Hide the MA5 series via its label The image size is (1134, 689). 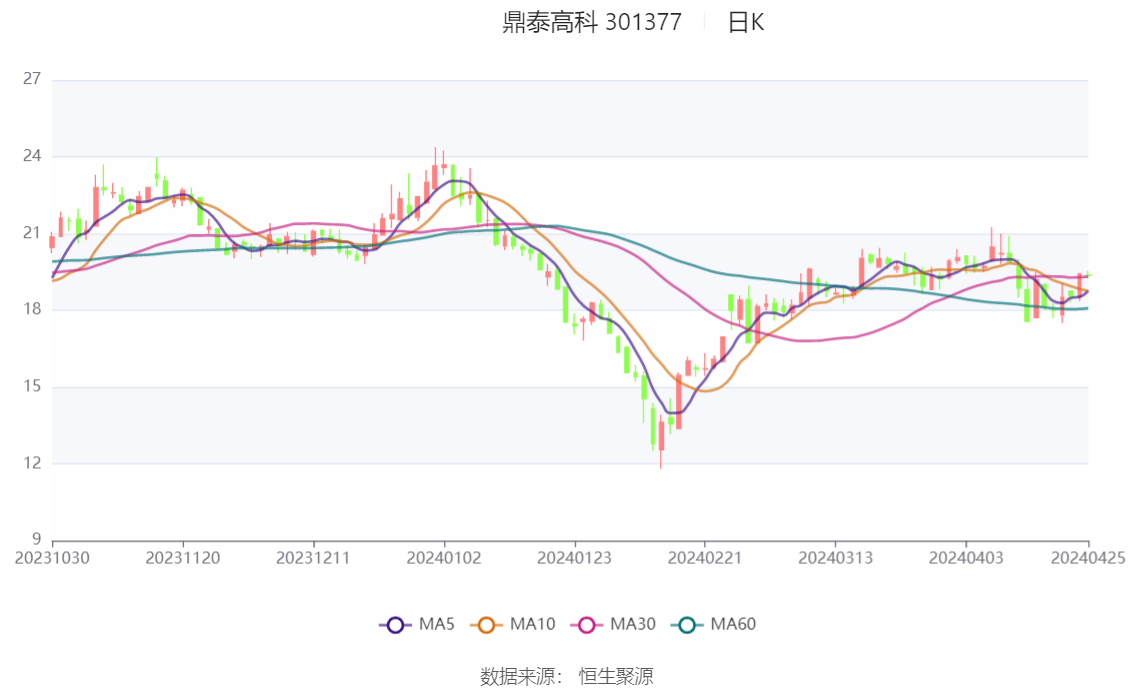[x=437, y=624]
